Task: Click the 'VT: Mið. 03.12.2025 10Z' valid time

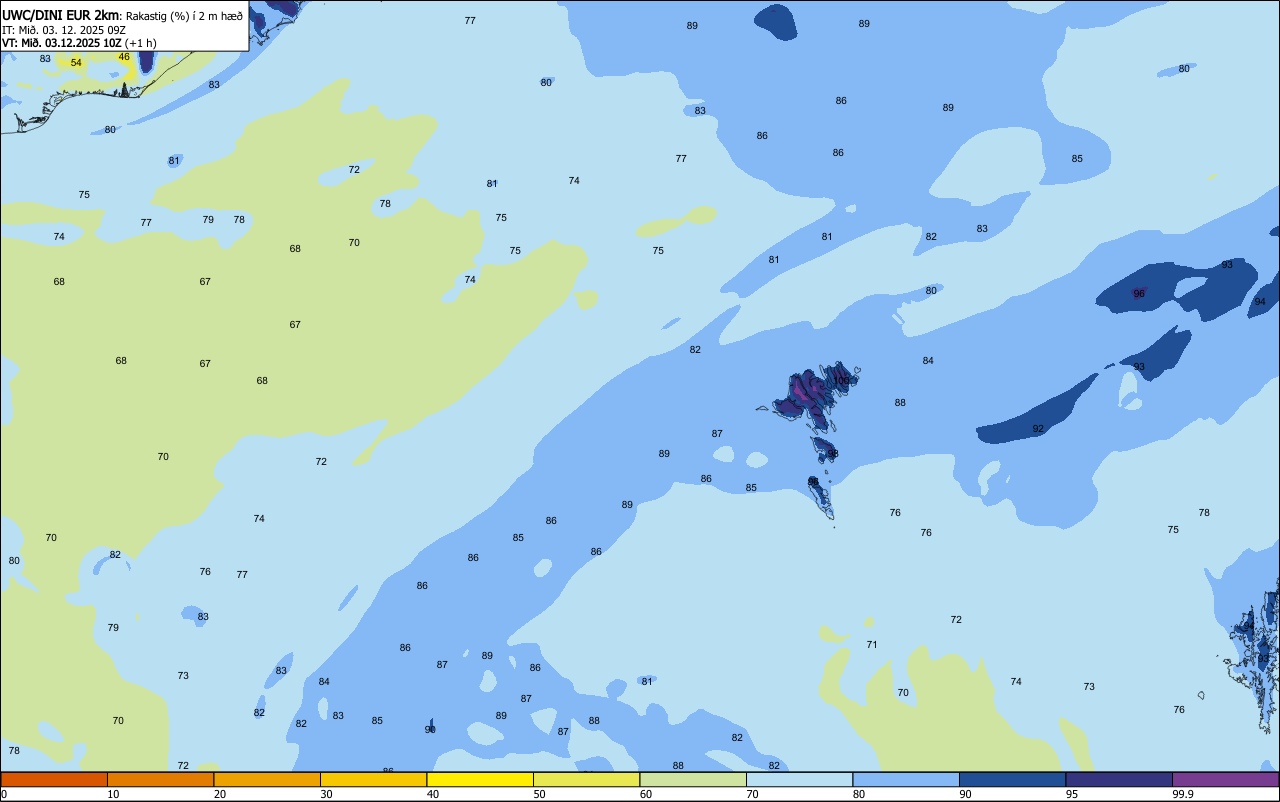Action: pos(62,43)
